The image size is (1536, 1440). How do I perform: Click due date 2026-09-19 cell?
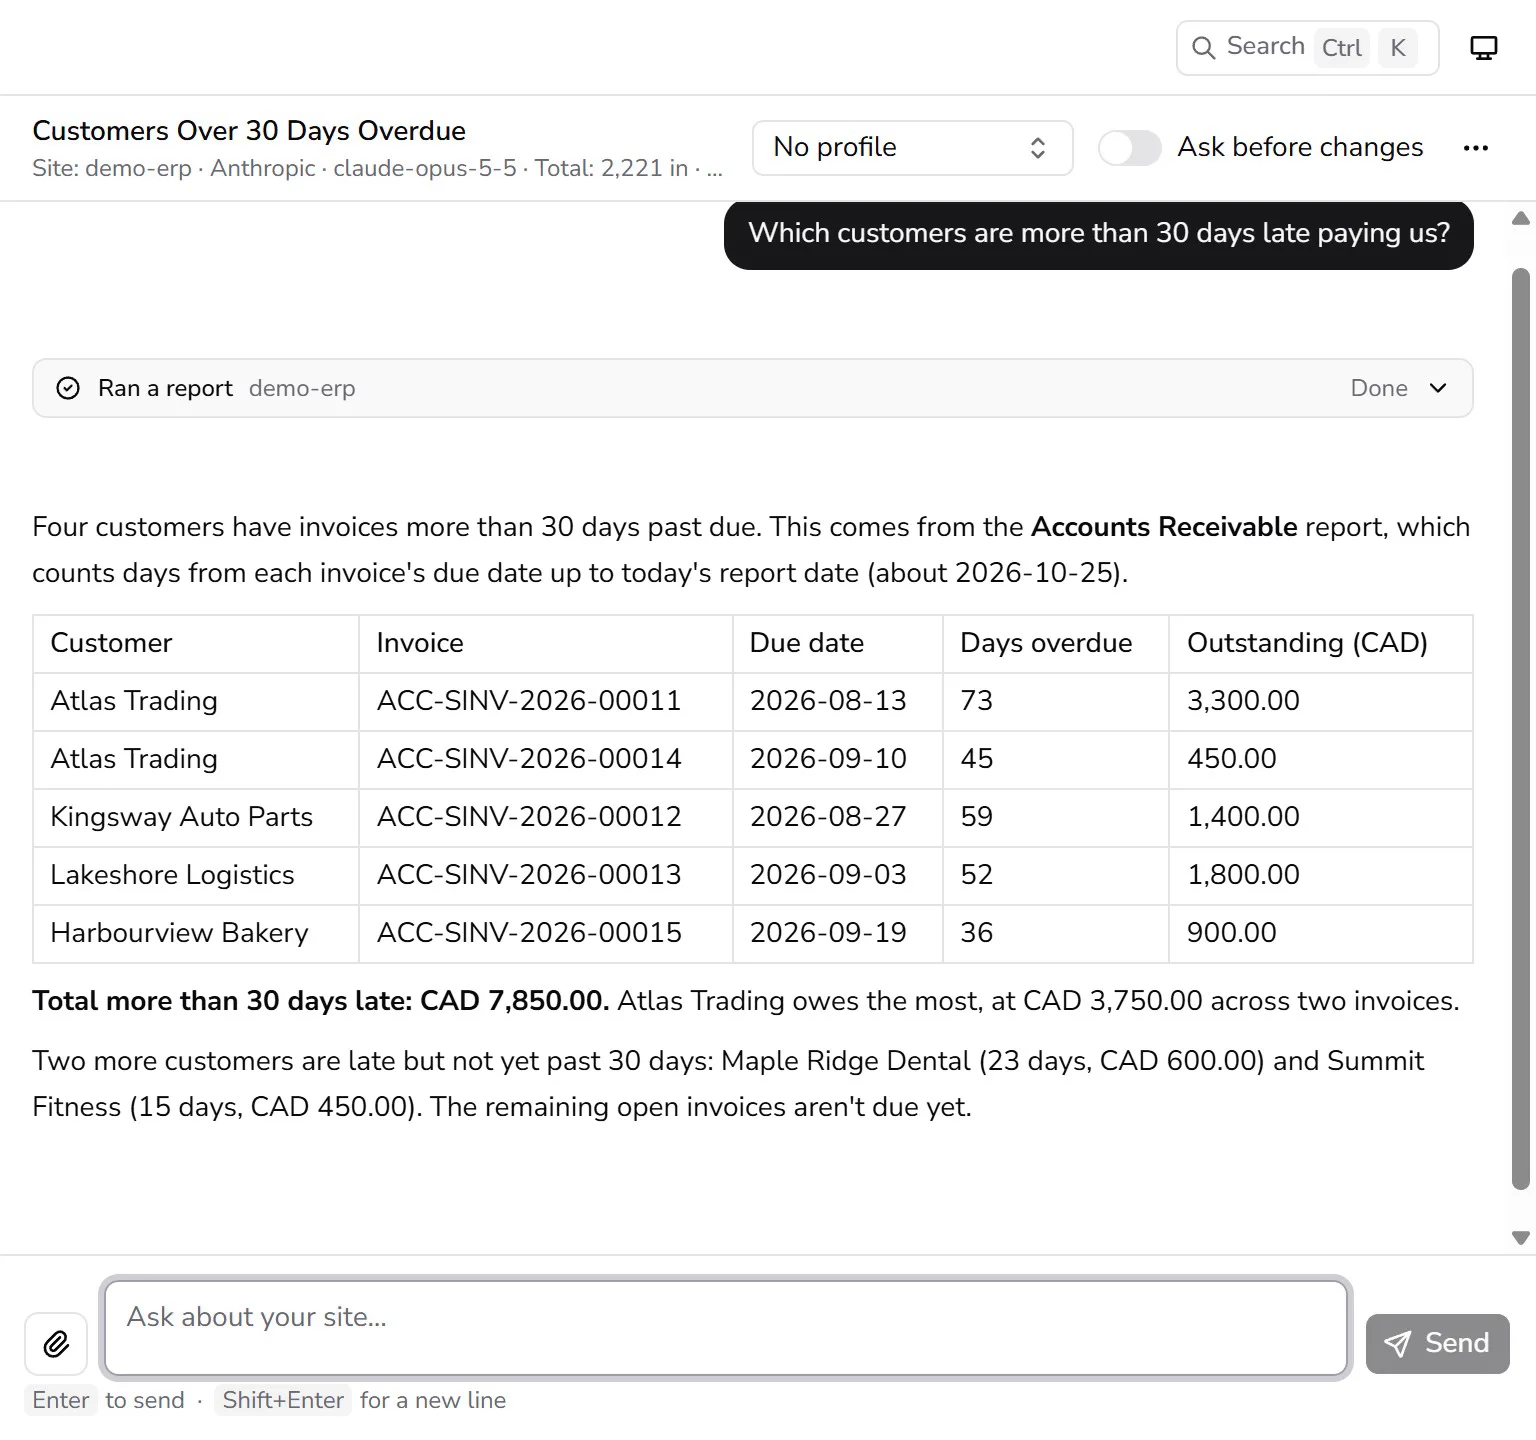coord(838,933)
